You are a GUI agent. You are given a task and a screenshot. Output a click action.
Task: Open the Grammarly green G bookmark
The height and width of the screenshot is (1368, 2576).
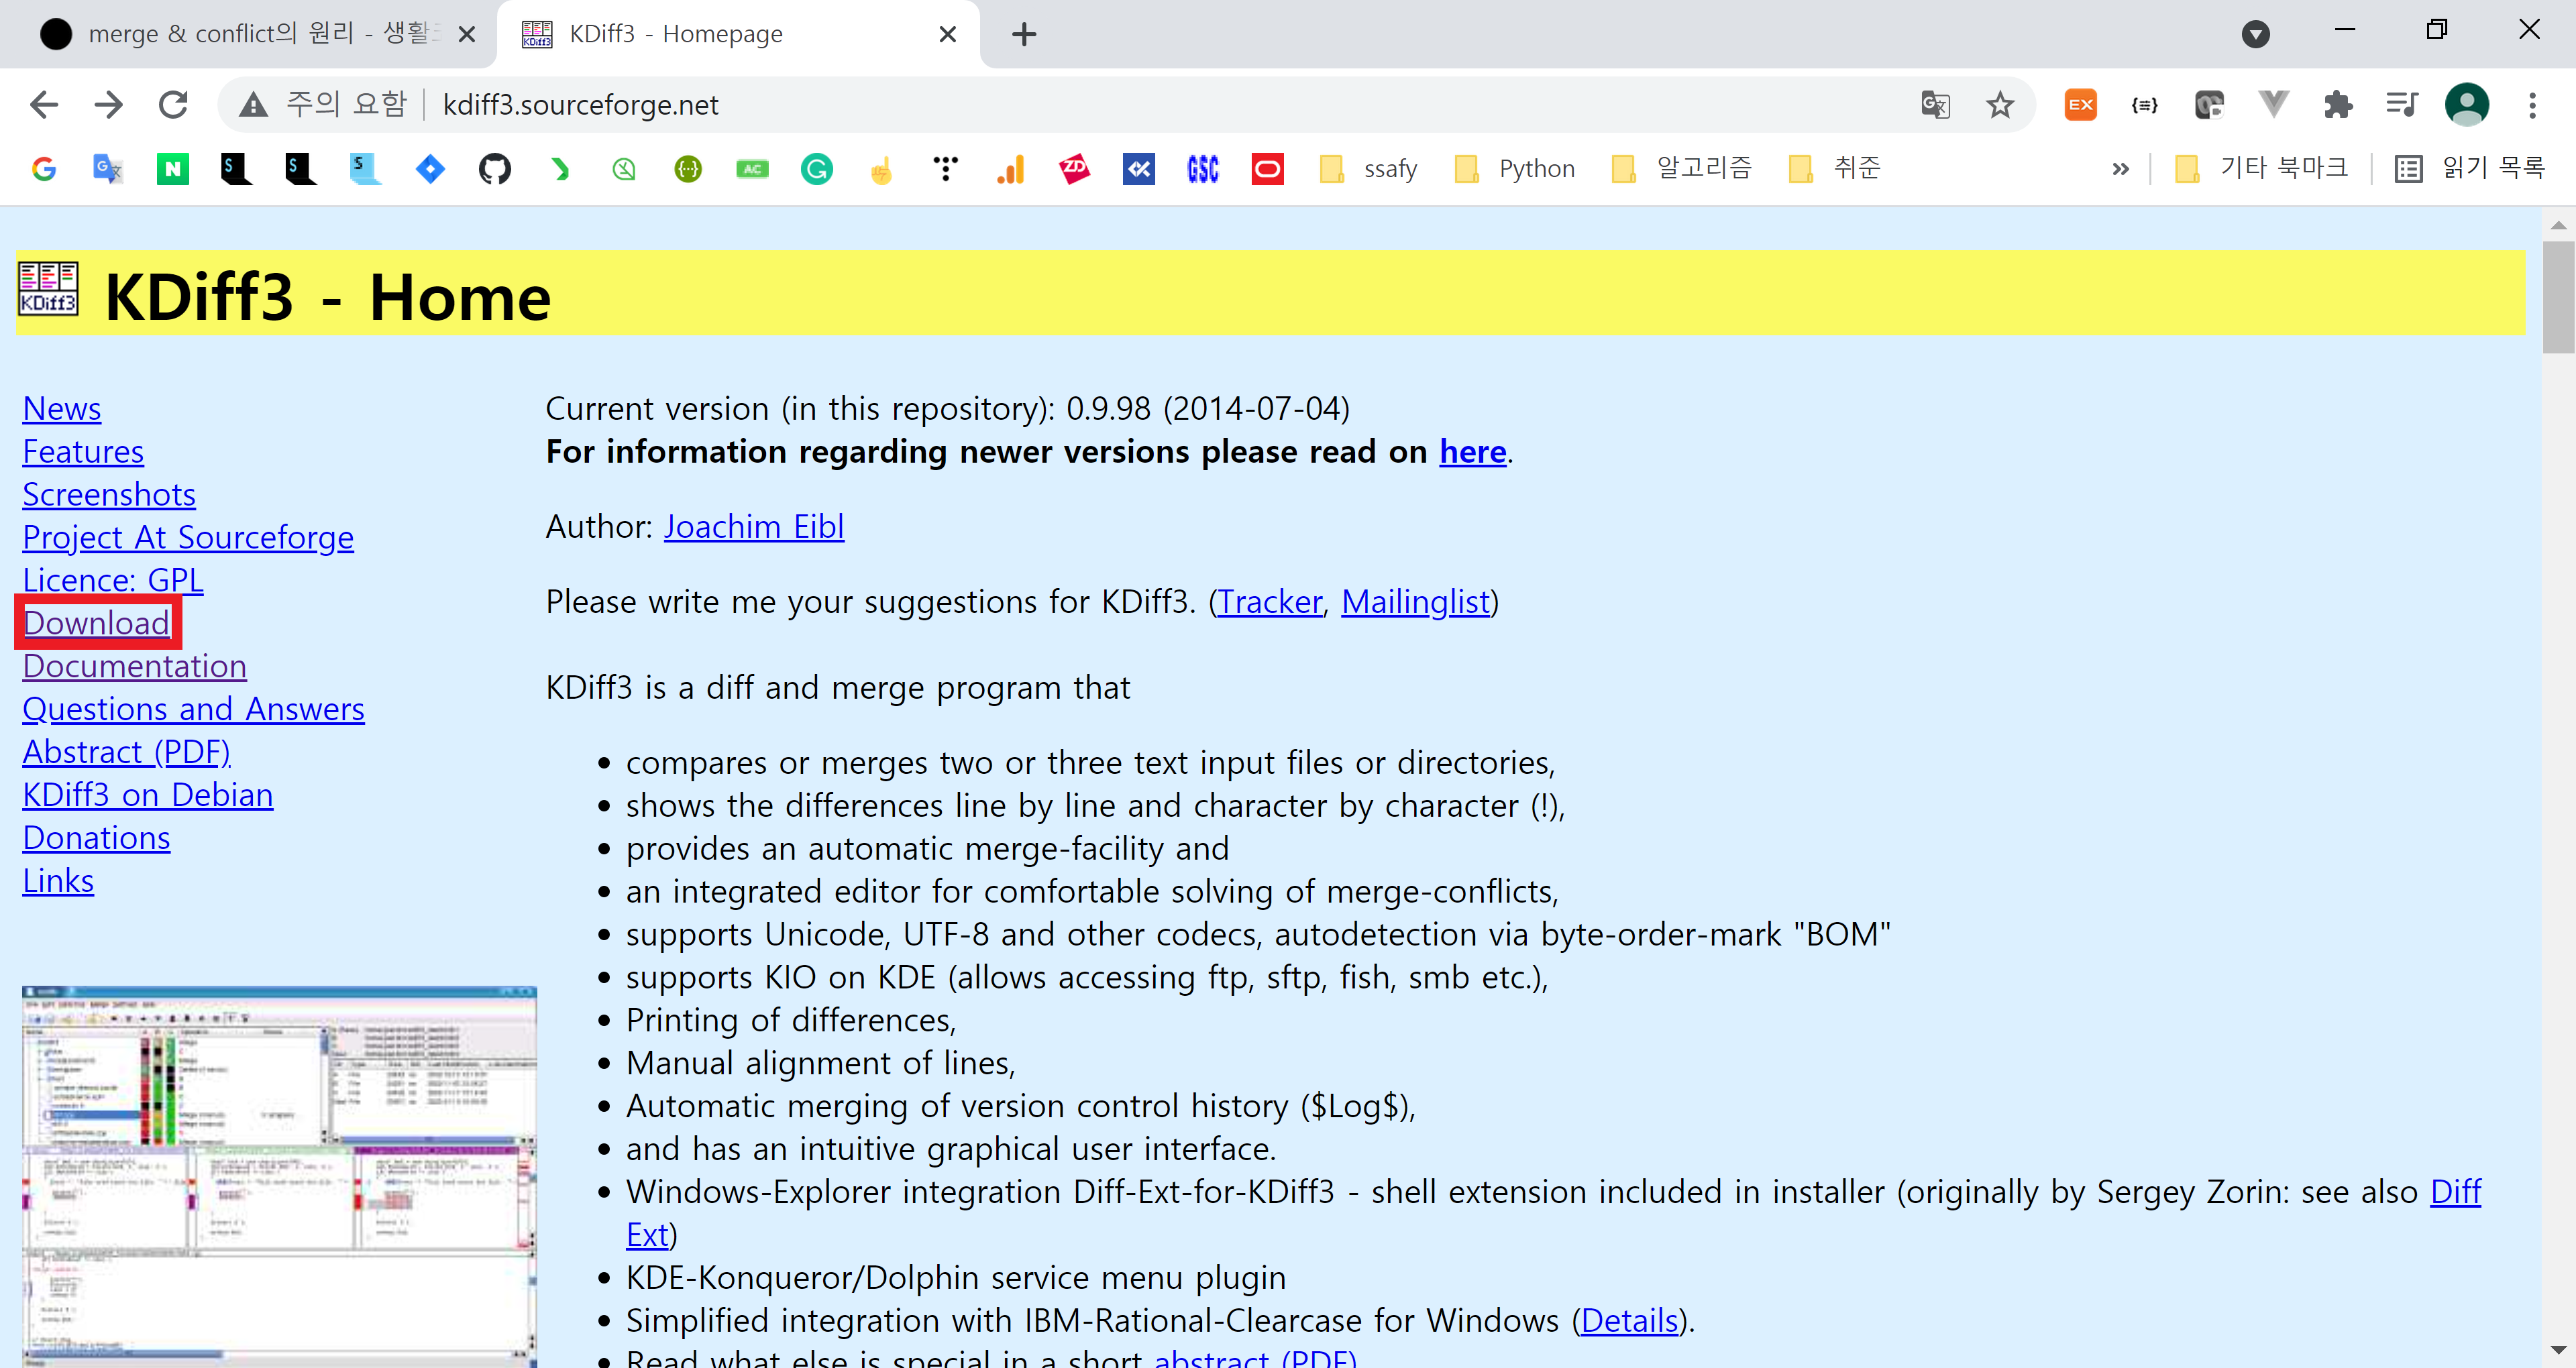pyautogui.click(x=816, y=169)
